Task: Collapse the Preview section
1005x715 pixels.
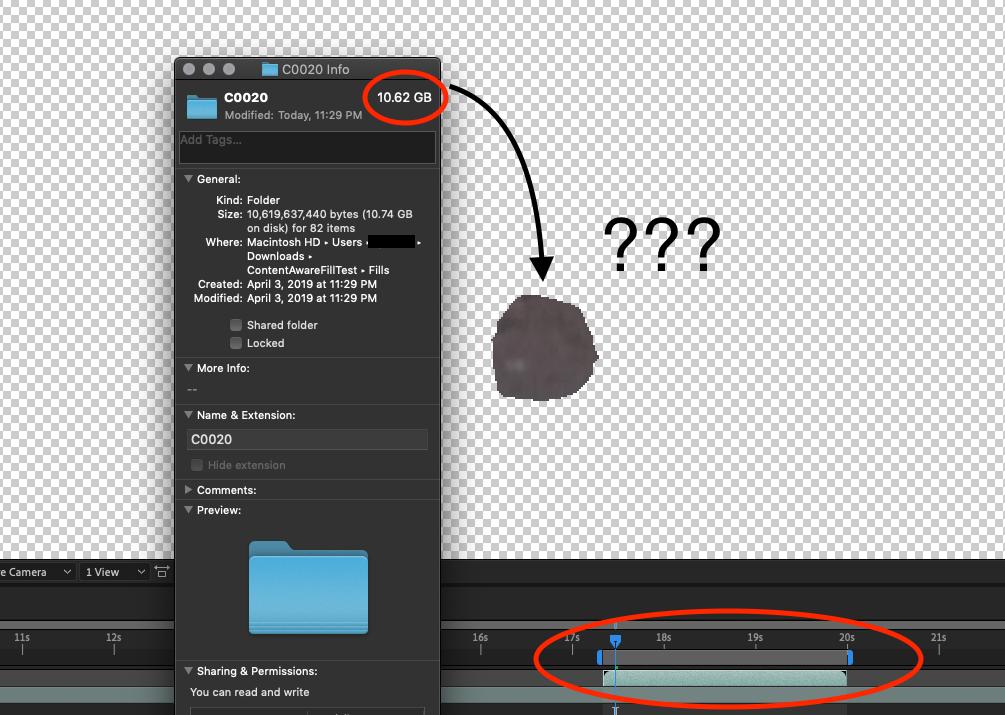Action: [x=188, y=510]
